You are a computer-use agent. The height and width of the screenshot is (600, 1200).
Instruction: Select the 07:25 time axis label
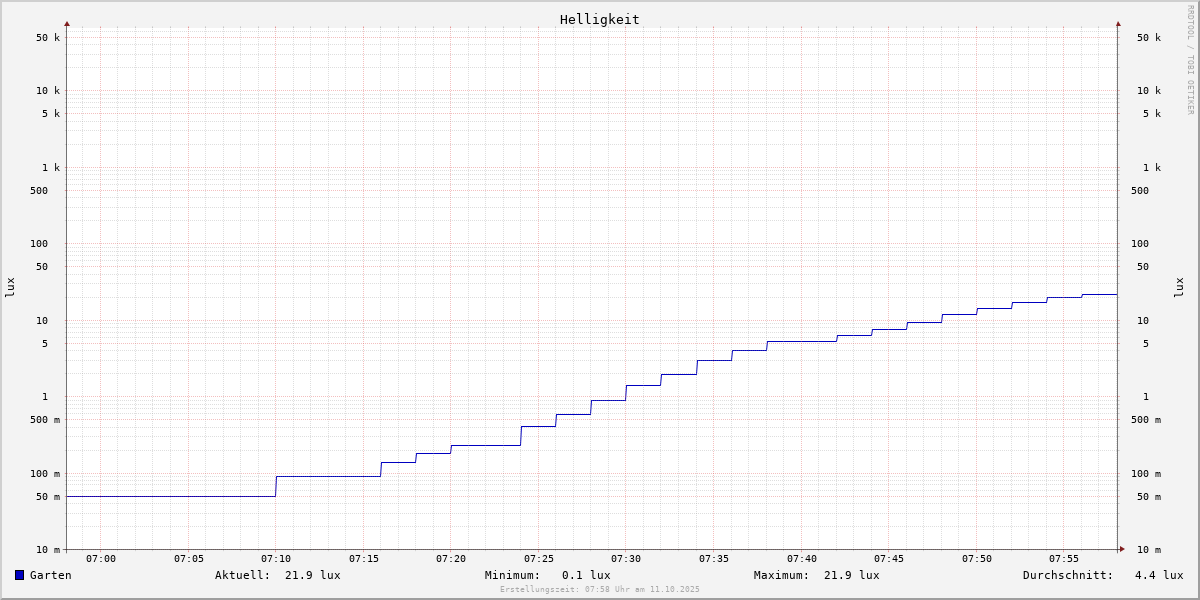538,559
